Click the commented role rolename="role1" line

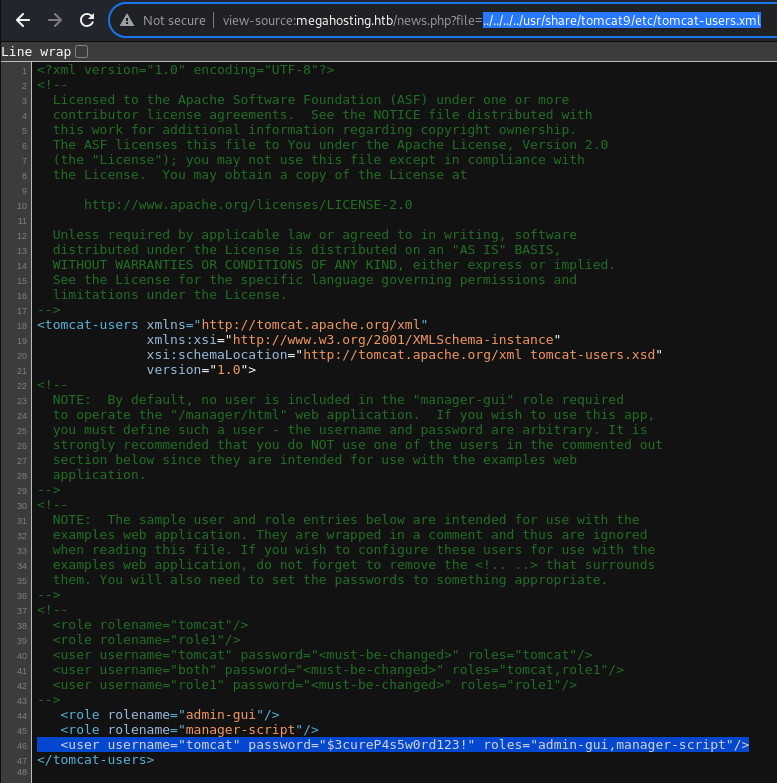tap(146, 640)
